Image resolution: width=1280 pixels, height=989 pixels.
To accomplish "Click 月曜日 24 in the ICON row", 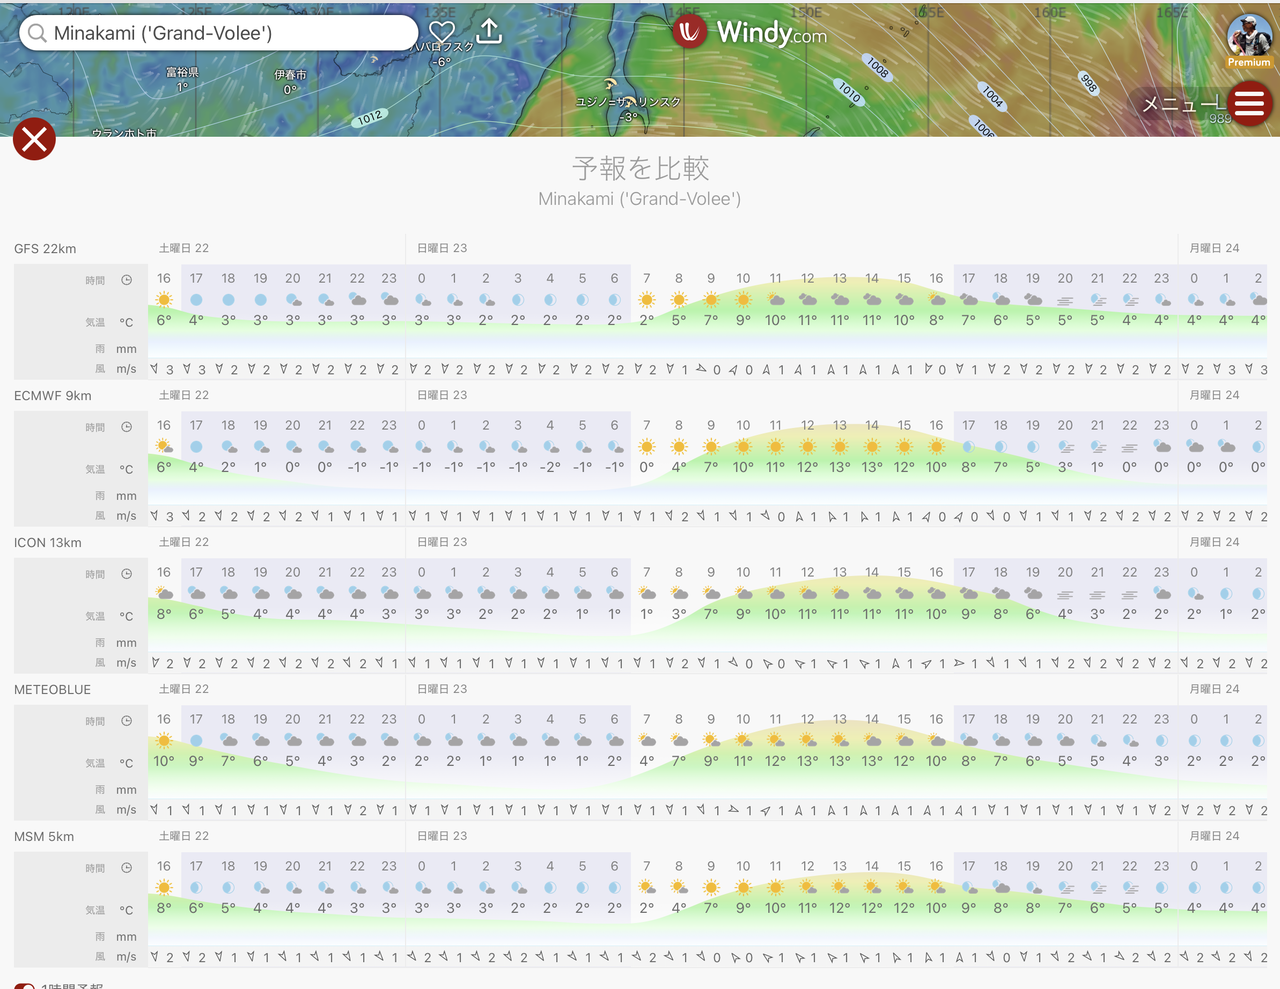I will tap(1214, 542).
